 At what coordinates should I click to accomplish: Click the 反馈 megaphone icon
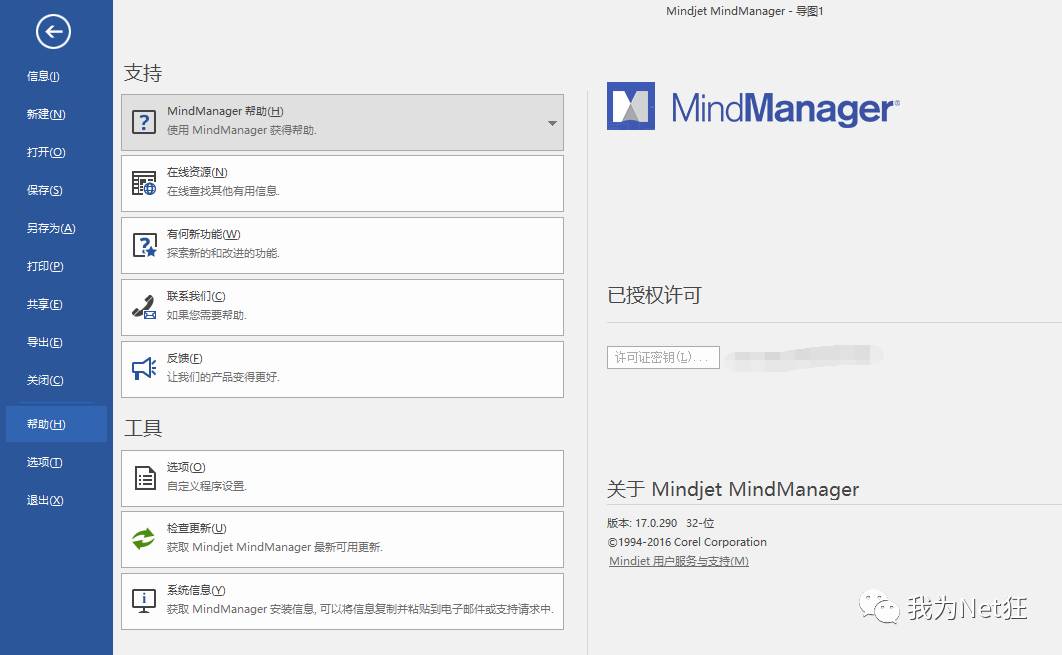(x=144, y=369)
